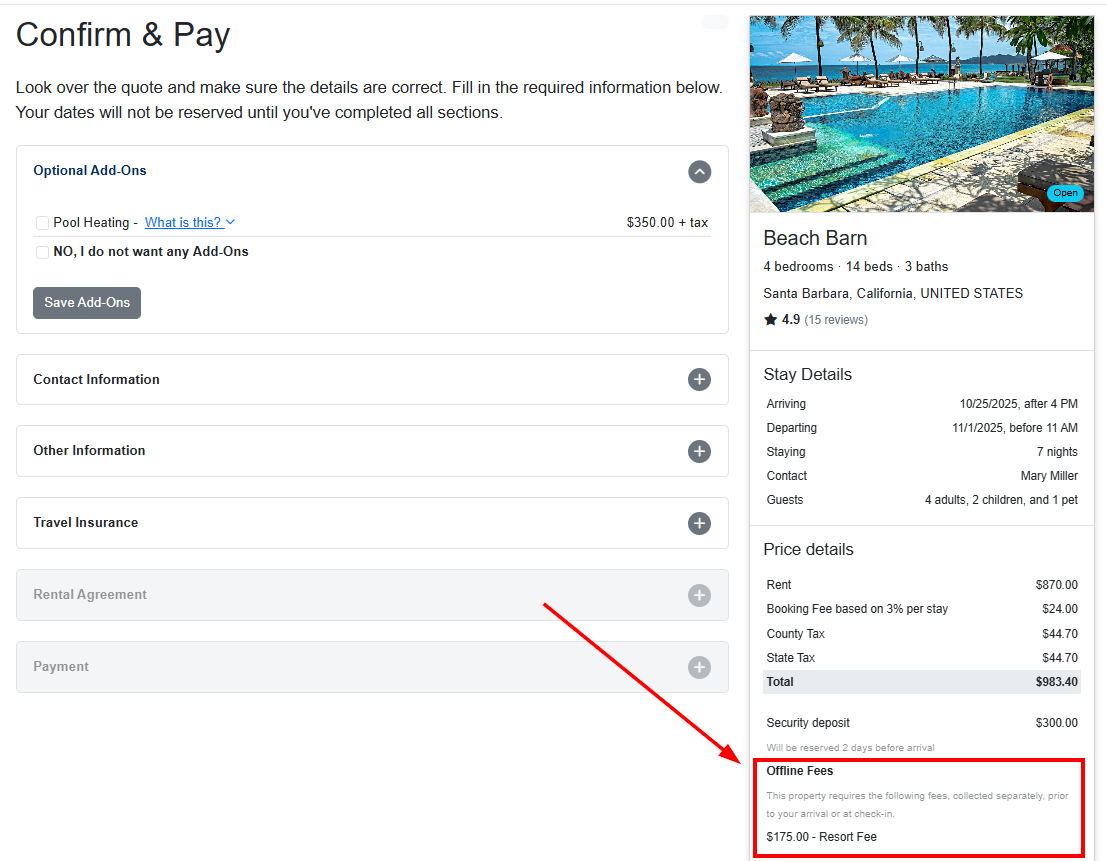Click the Open badge on the pool photo
Image resolution: width=1107 pixels, height=861 pixels.
[1065, 193]
